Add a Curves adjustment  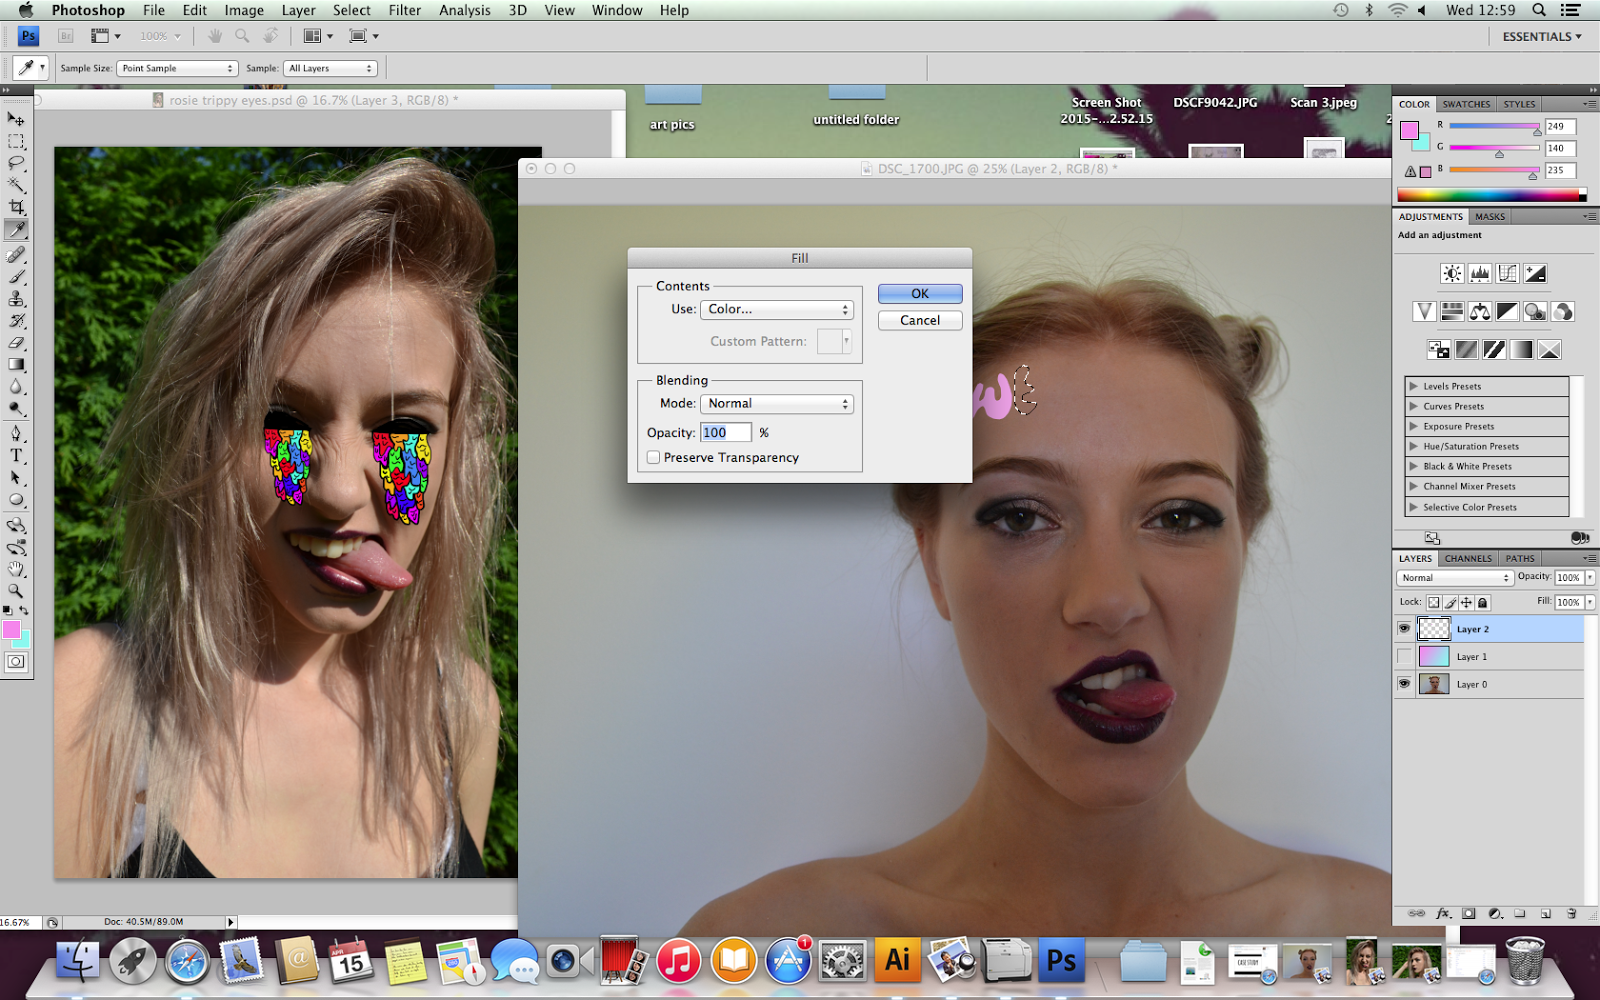1508,273
